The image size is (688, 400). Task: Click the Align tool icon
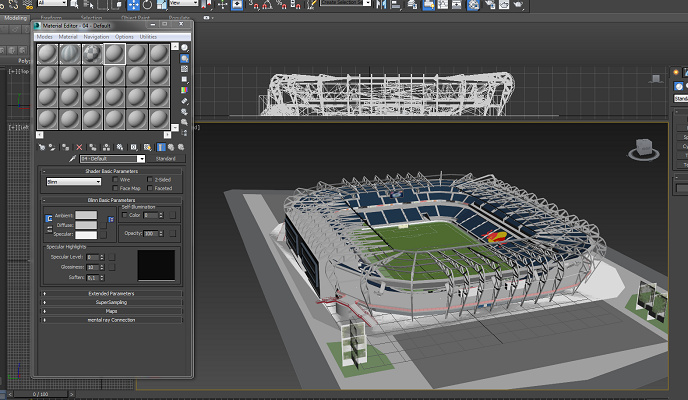point(396,5)
